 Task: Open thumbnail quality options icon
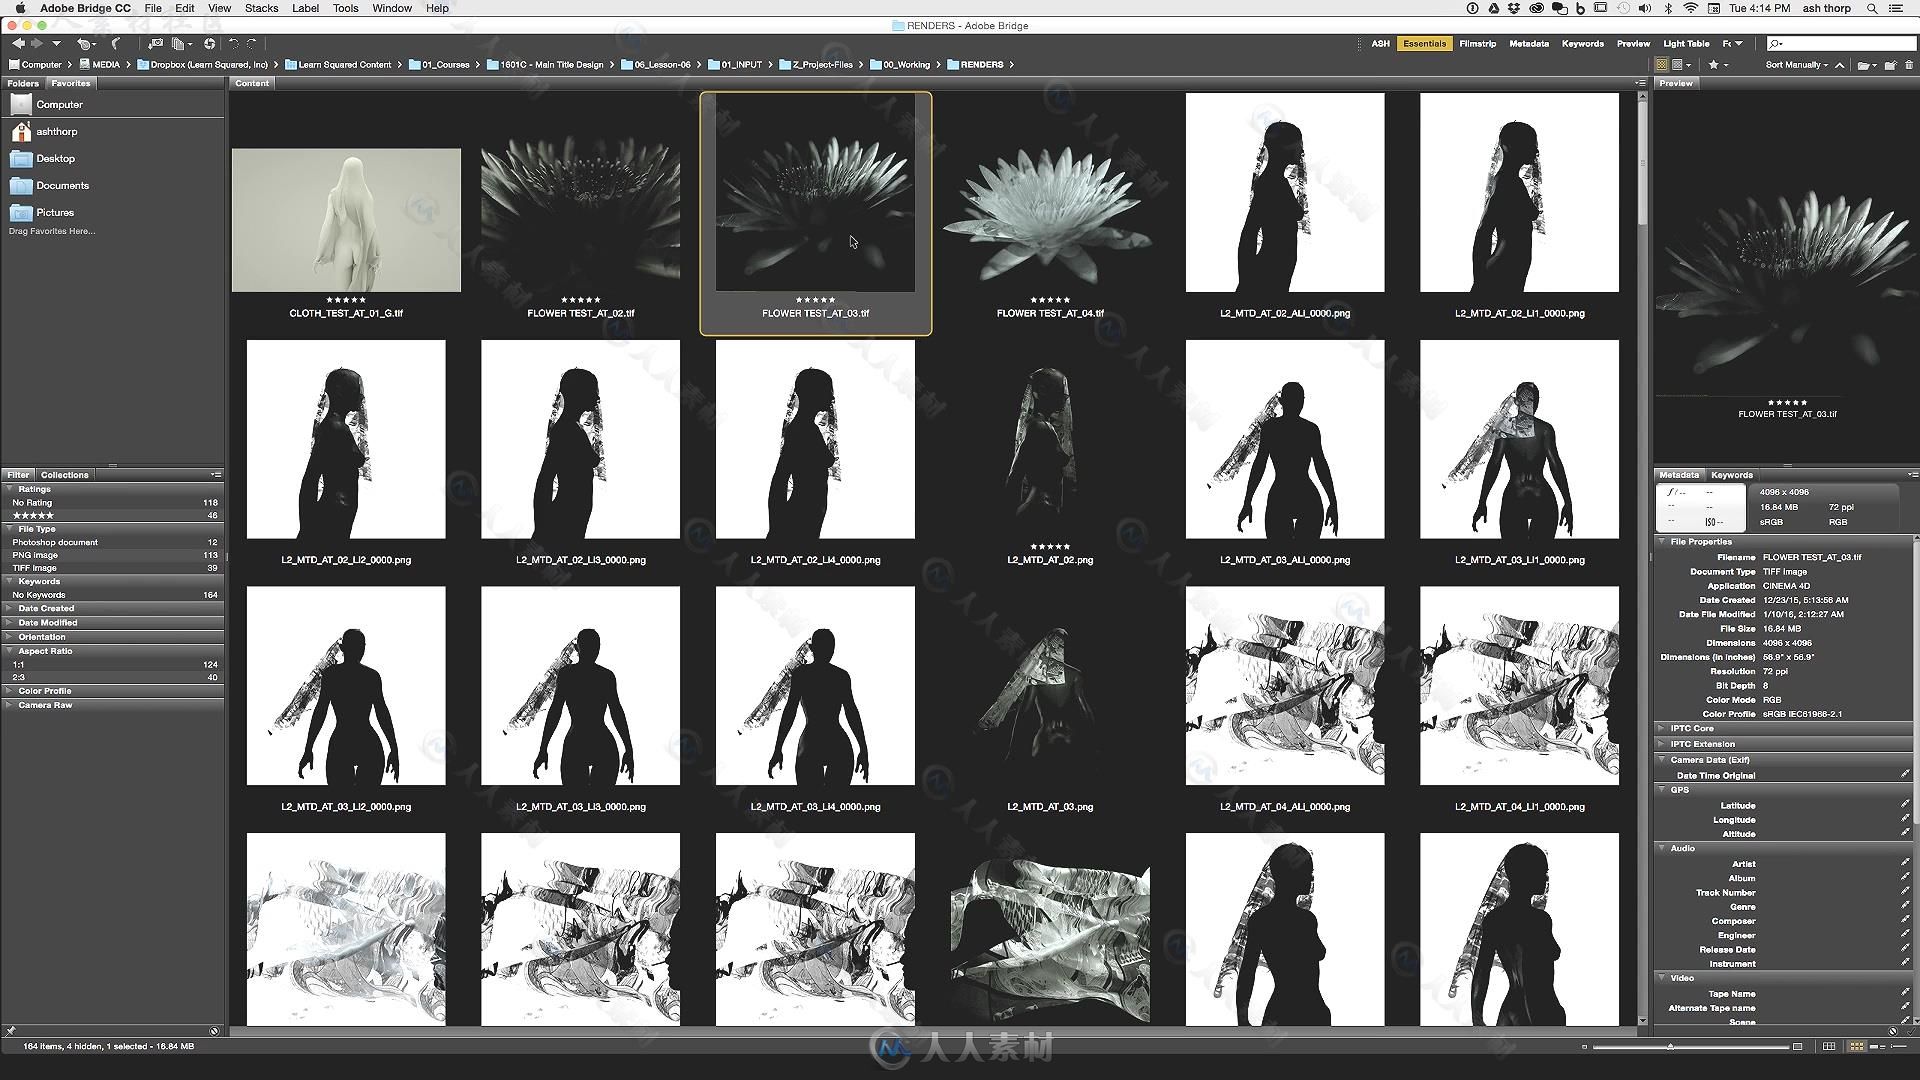[1683, 64]
